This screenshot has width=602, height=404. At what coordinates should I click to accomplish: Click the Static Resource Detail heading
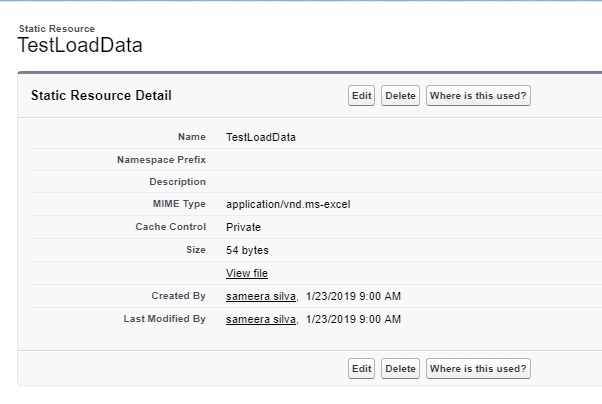[101, 96]
